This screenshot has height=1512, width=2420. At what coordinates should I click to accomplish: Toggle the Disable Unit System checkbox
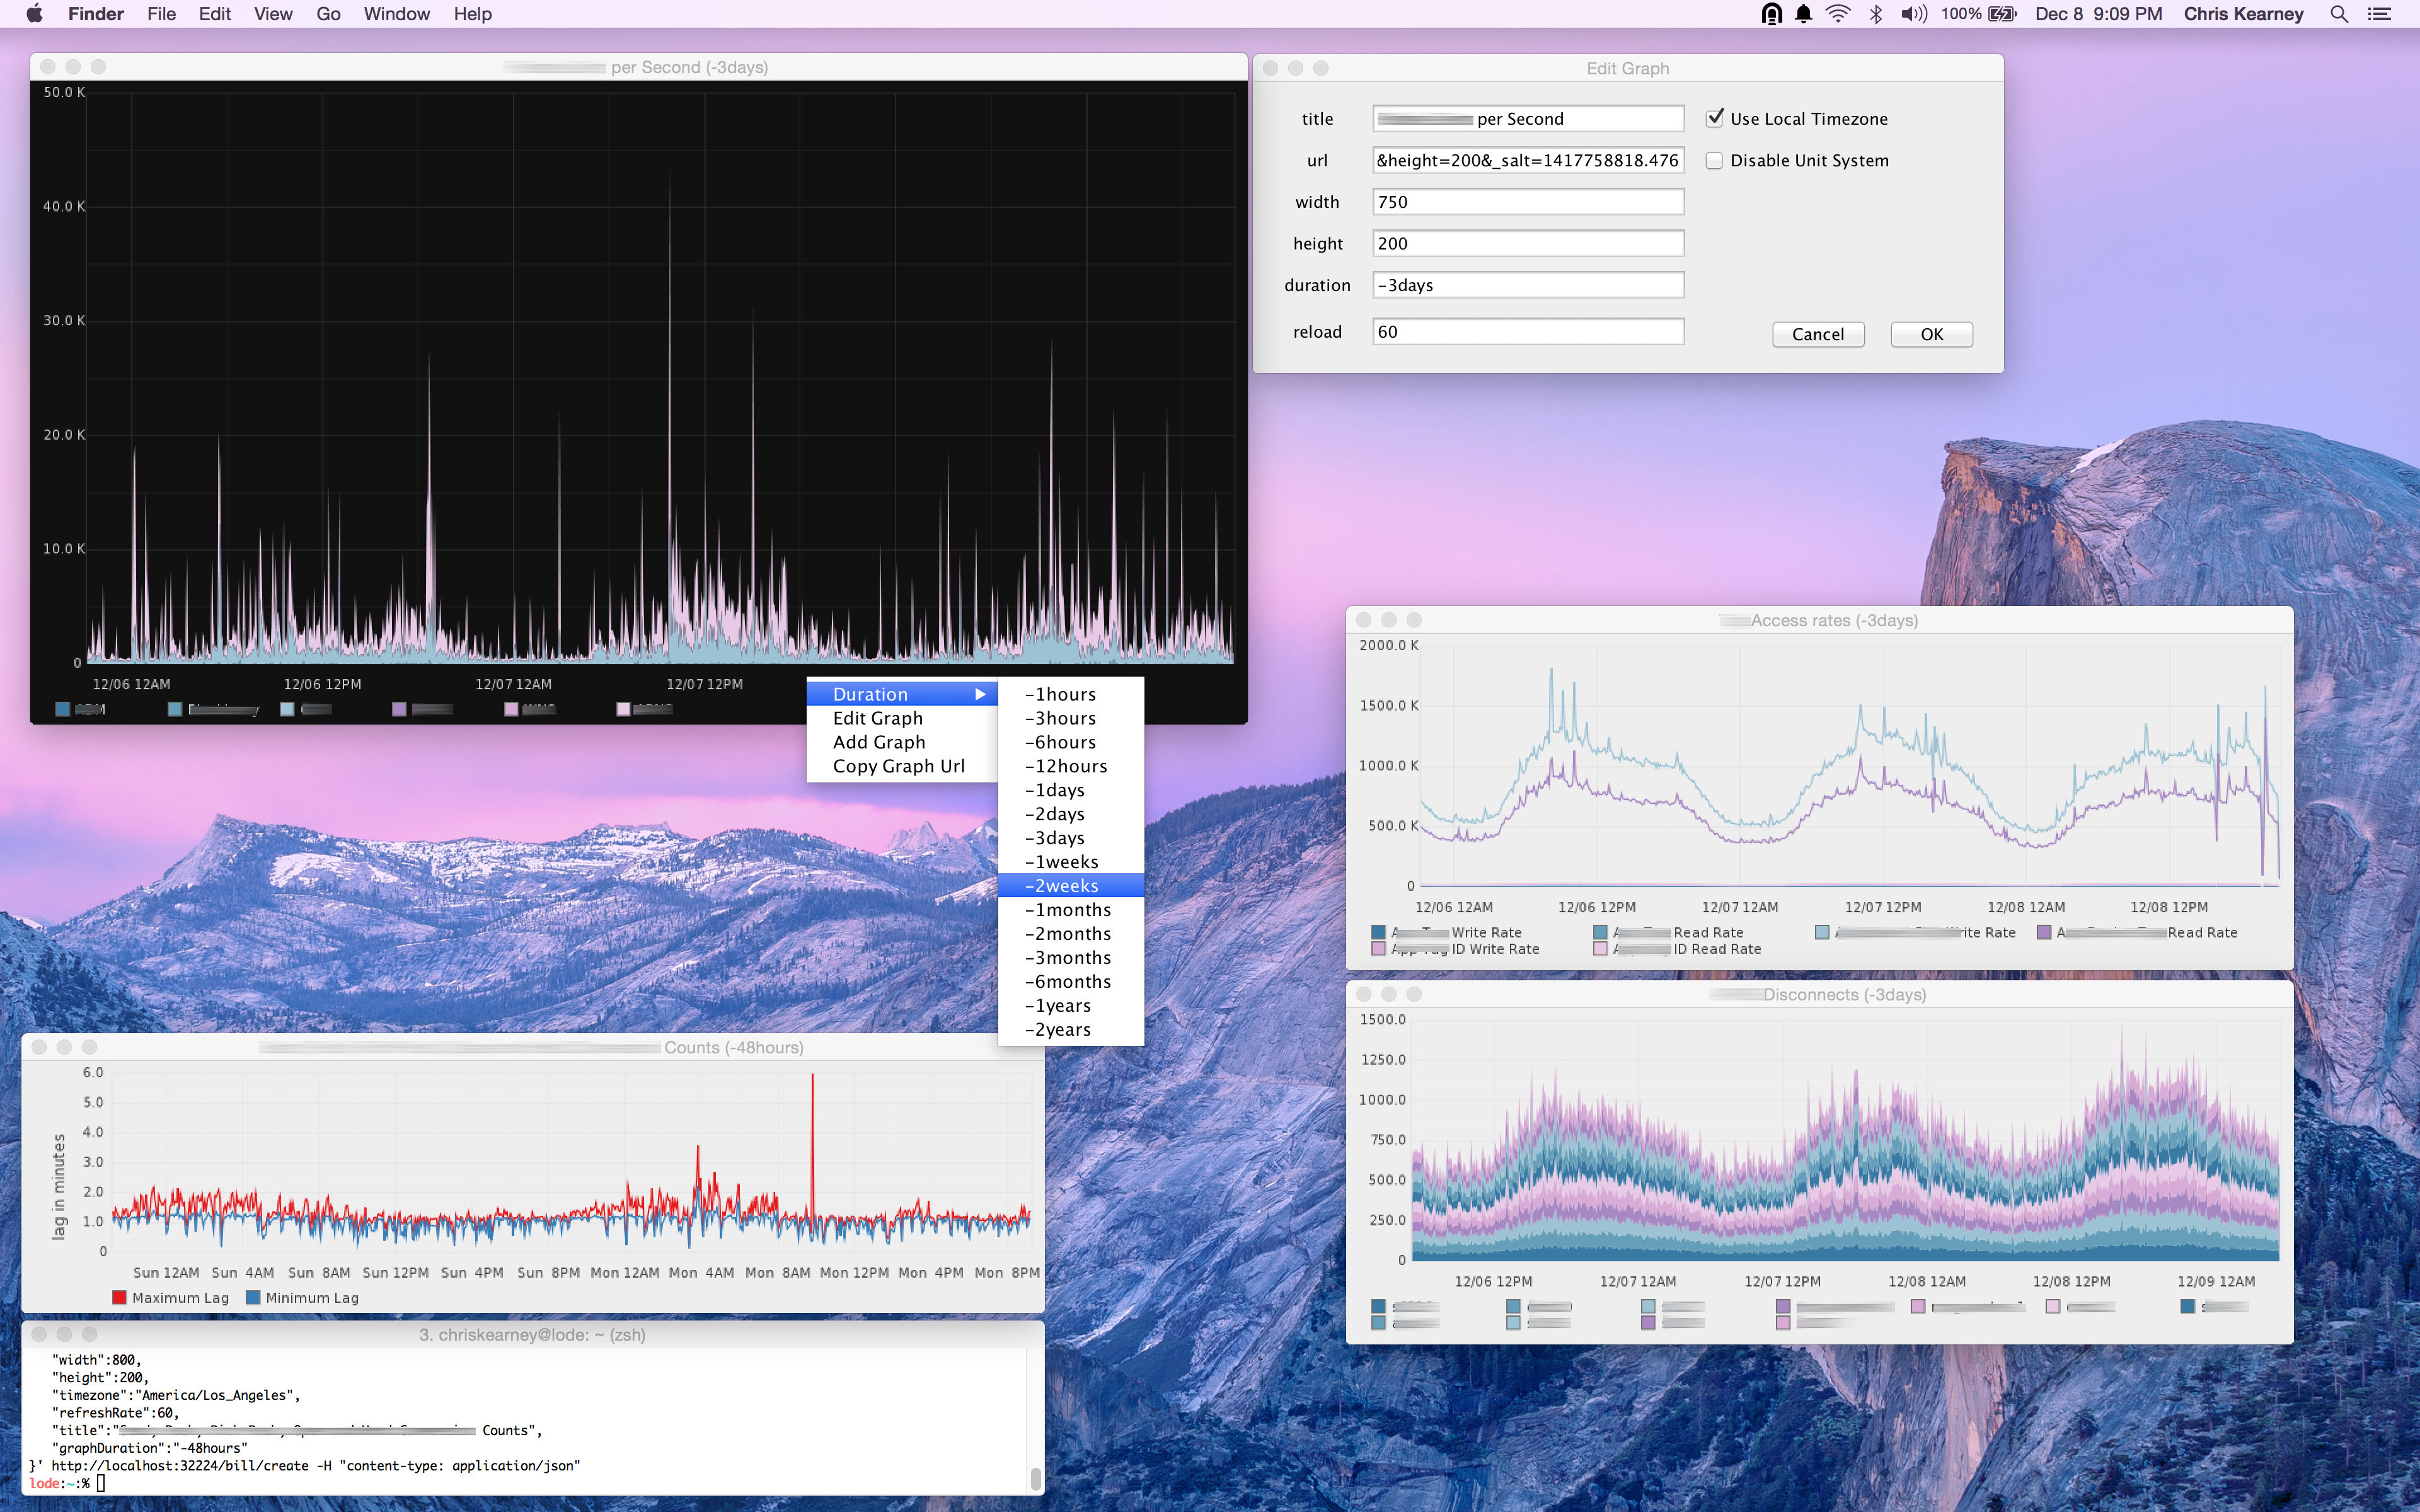[x=1714, y=160]
